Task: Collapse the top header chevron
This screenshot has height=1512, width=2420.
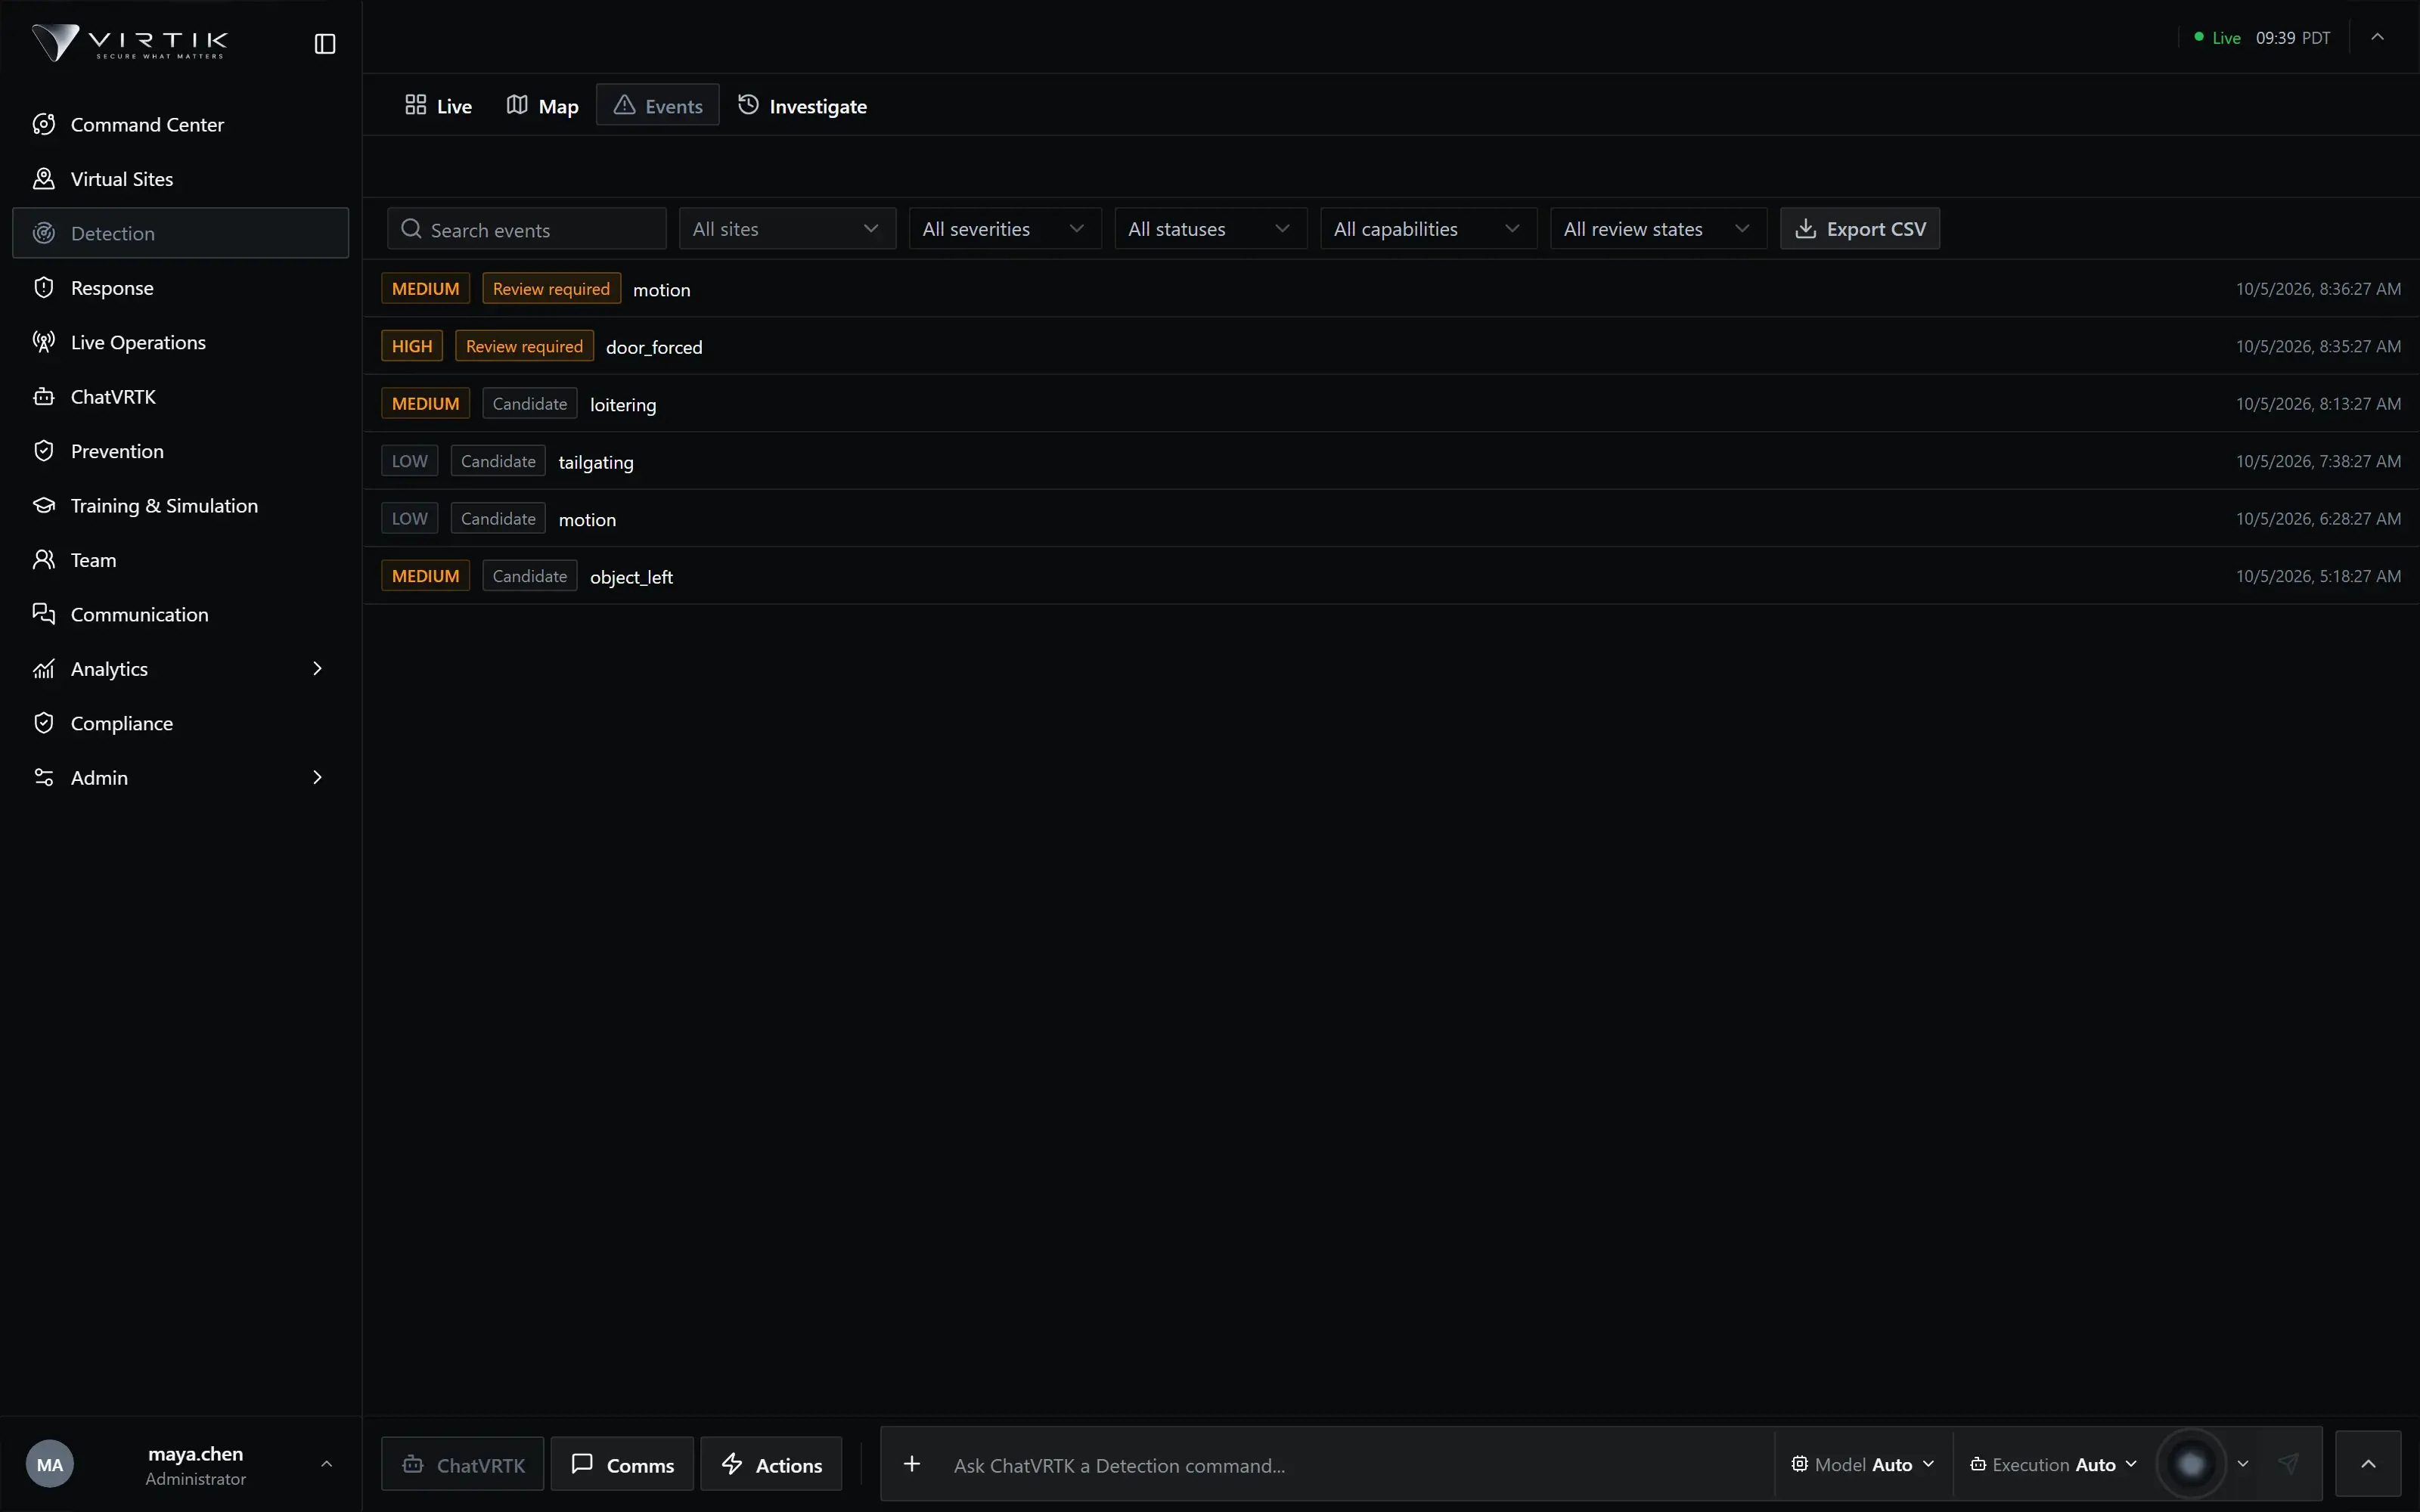Action: click(x=2378, y=37)
